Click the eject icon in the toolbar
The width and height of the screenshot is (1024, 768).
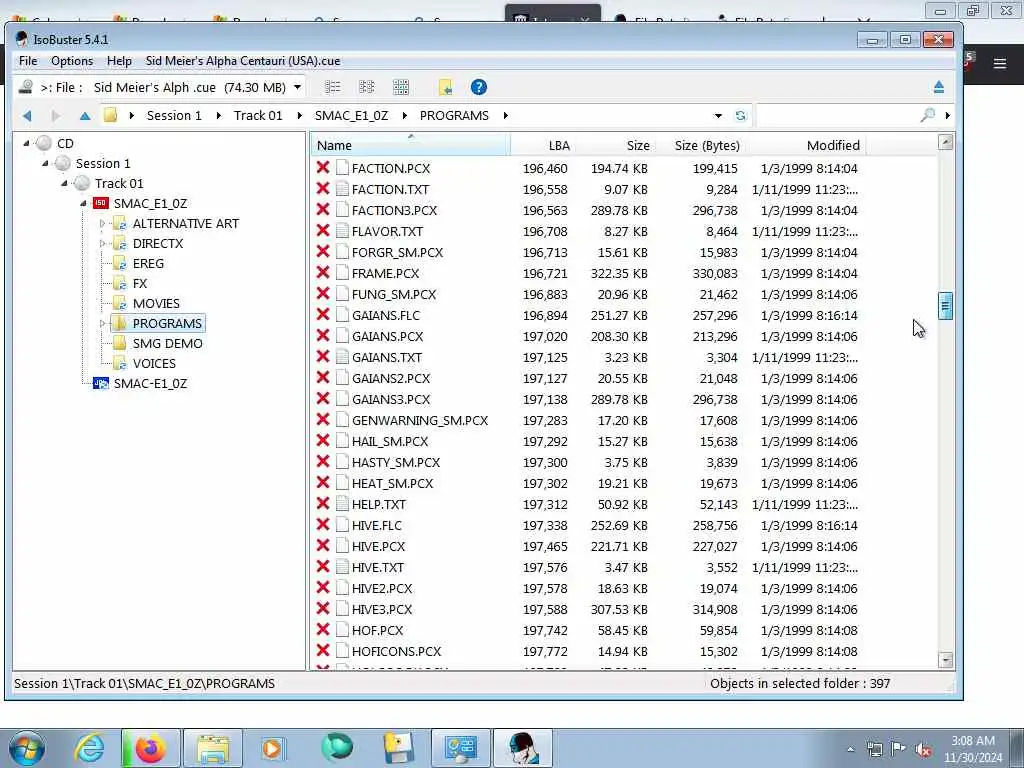[938, 87]
